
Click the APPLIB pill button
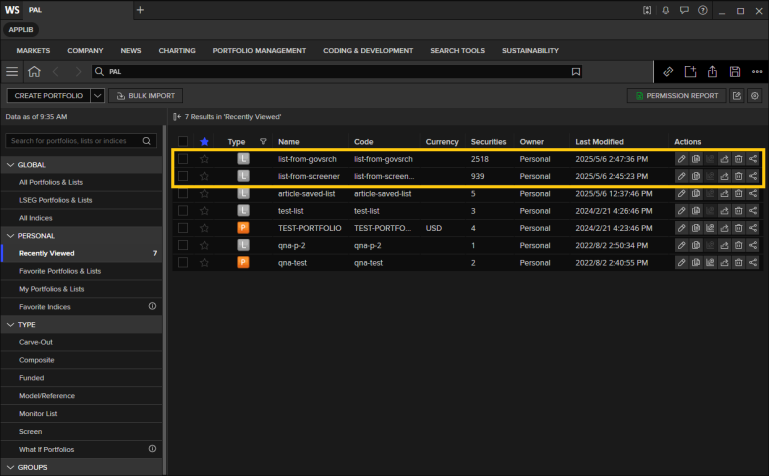(21, 29)
